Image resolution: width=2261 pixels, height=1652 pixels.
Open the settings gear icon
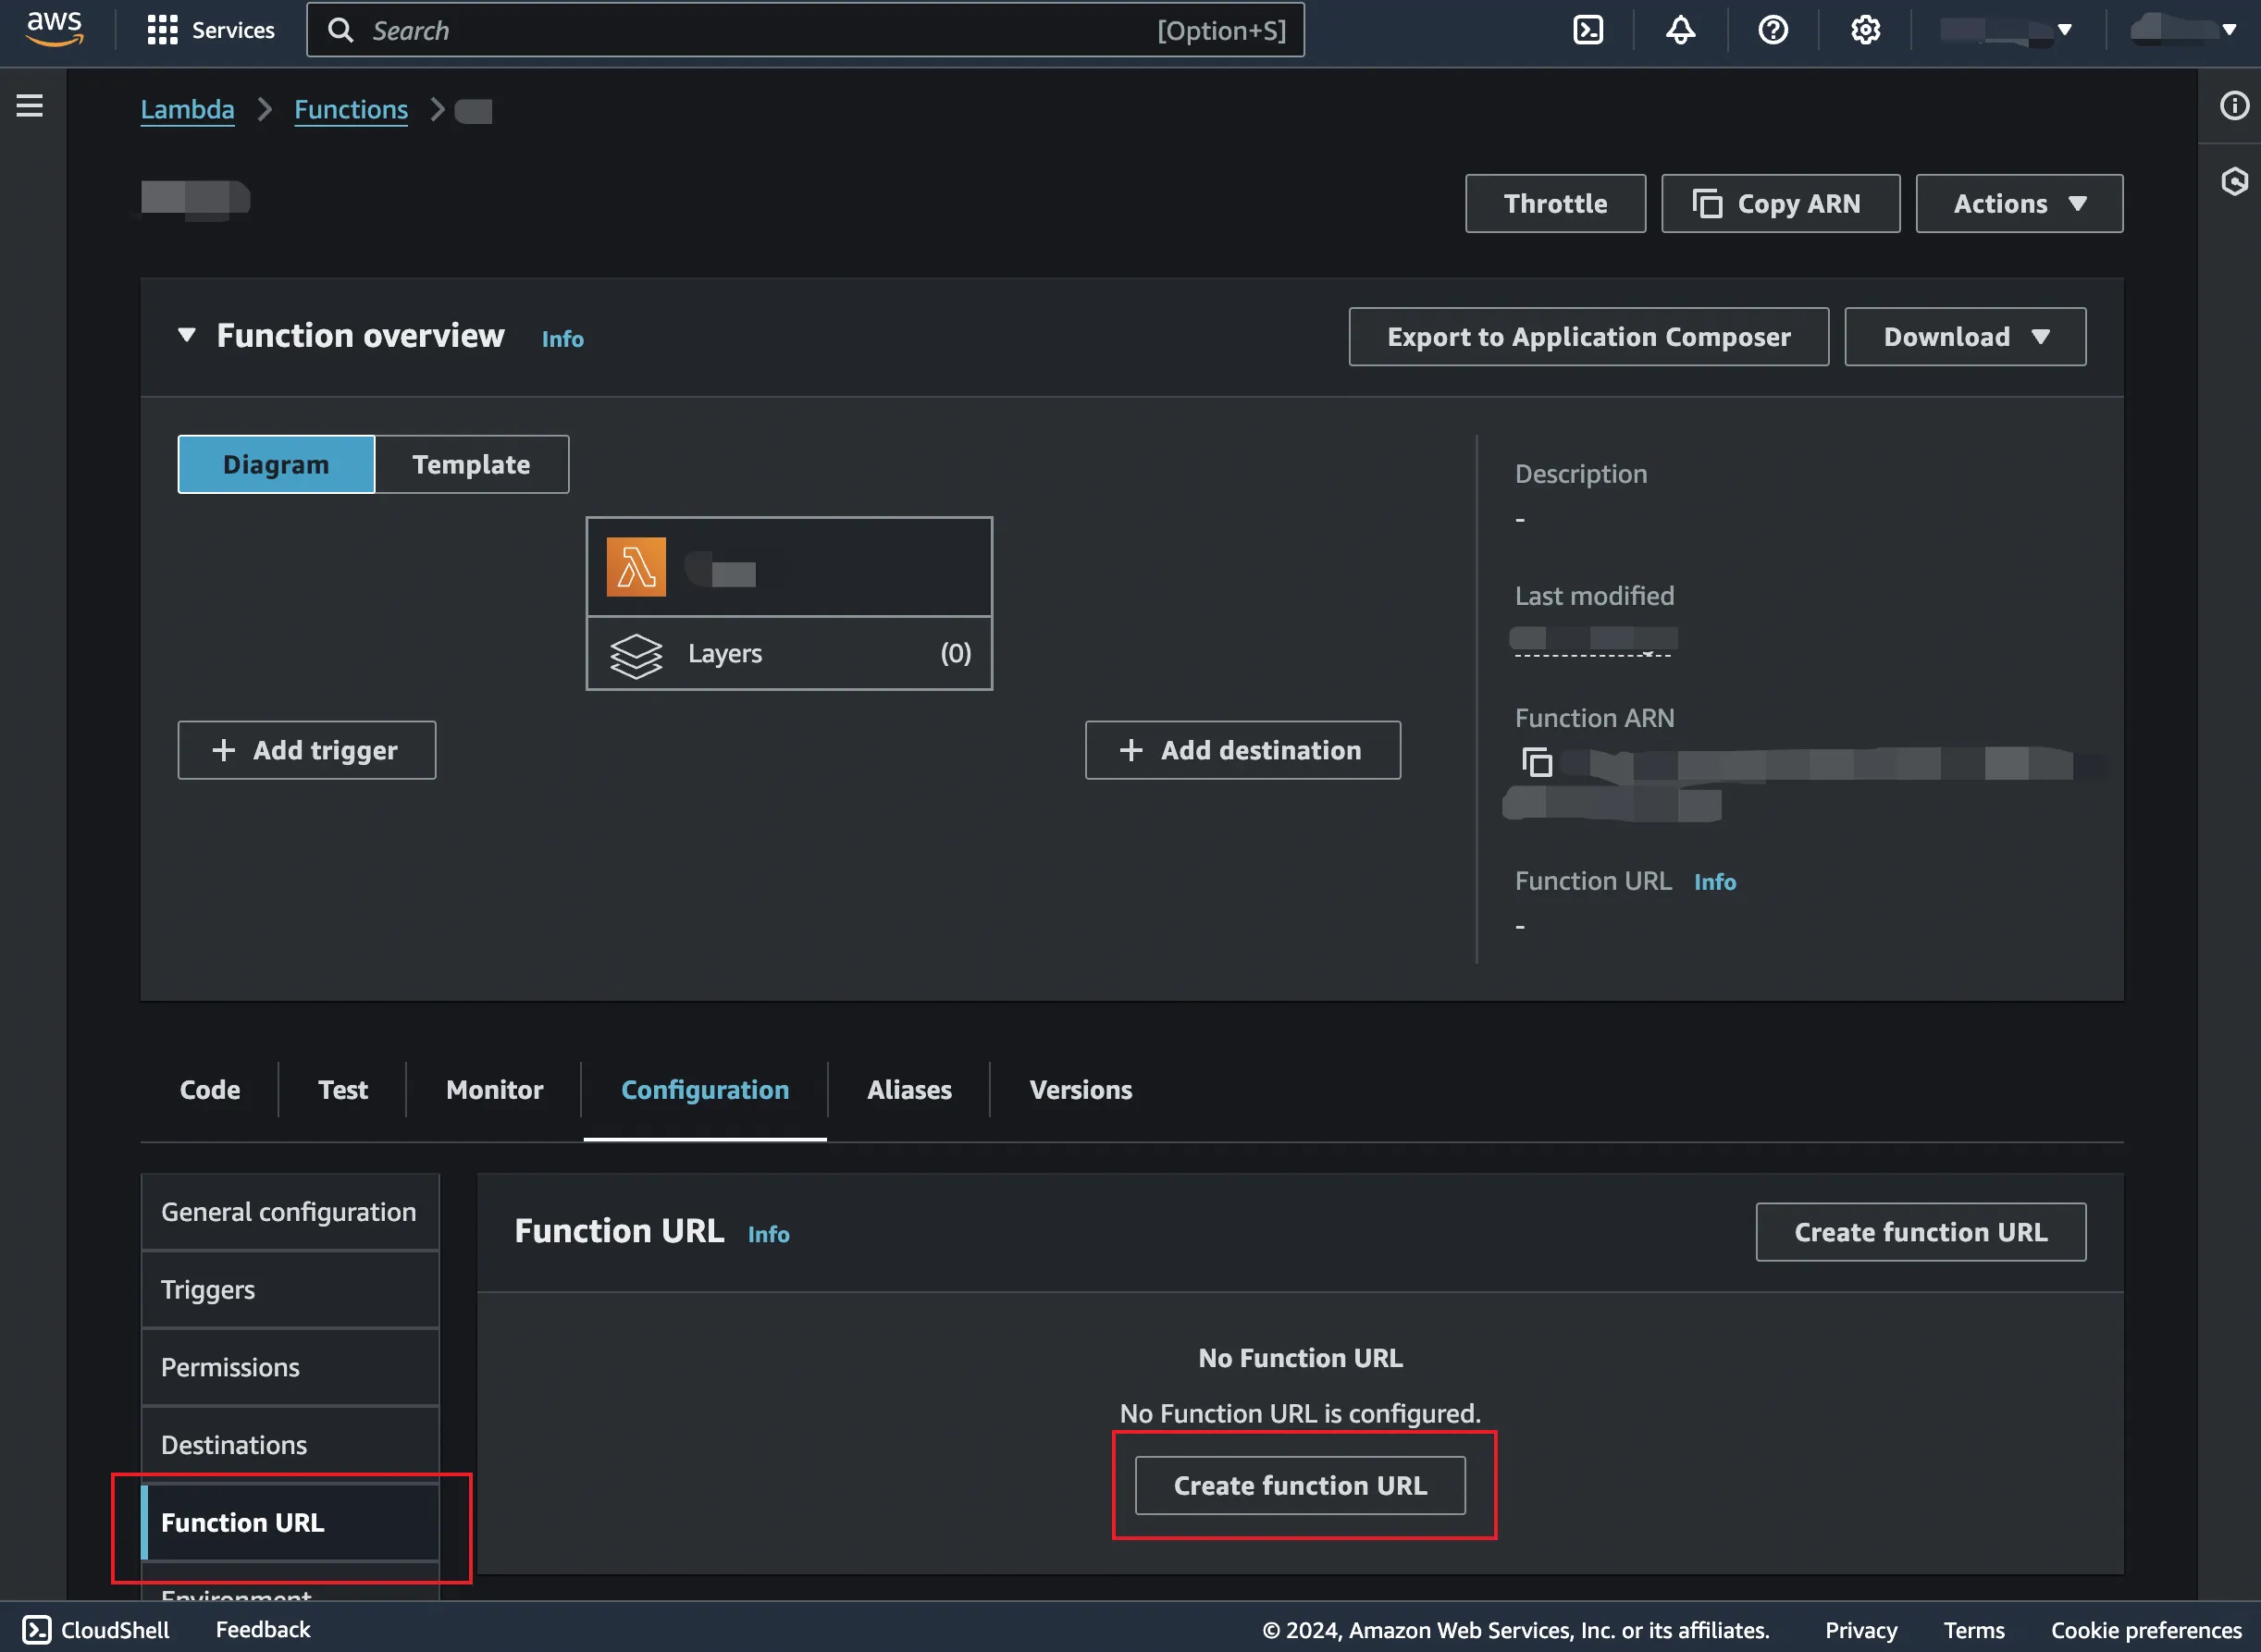[1865, 30]
